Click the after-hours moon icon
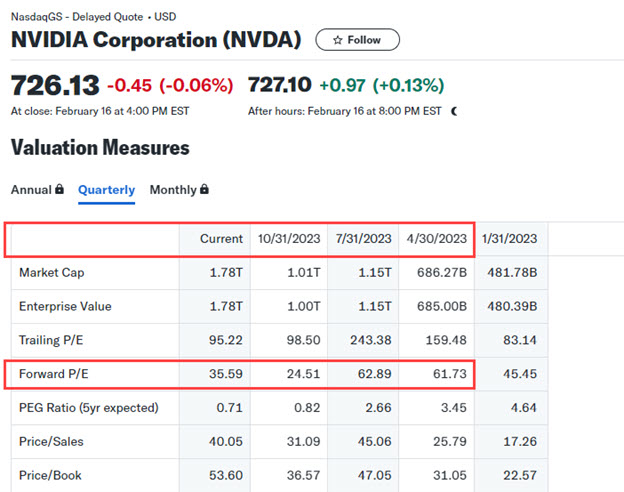Screen dimensions: 624x492 [454, 111]
